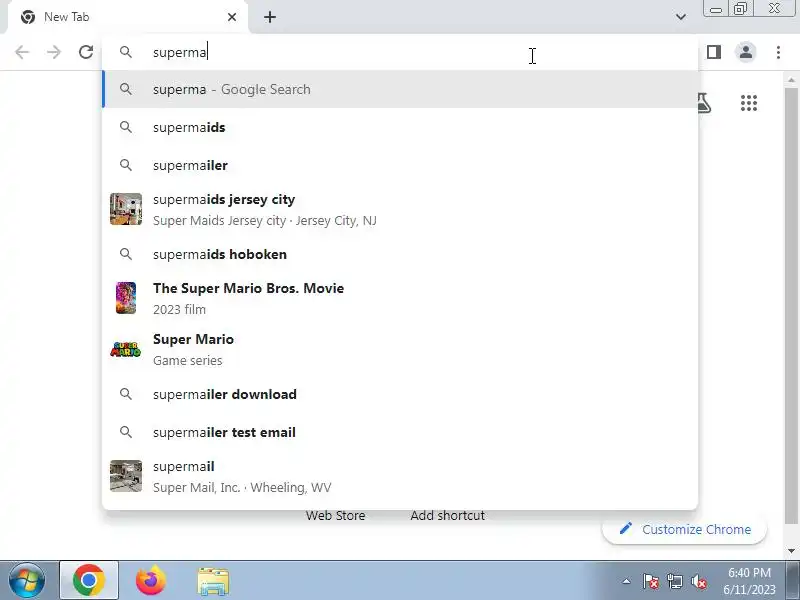Click the muted volume tray icon
This screenshot has width=800, height=600.
(699, 581)
